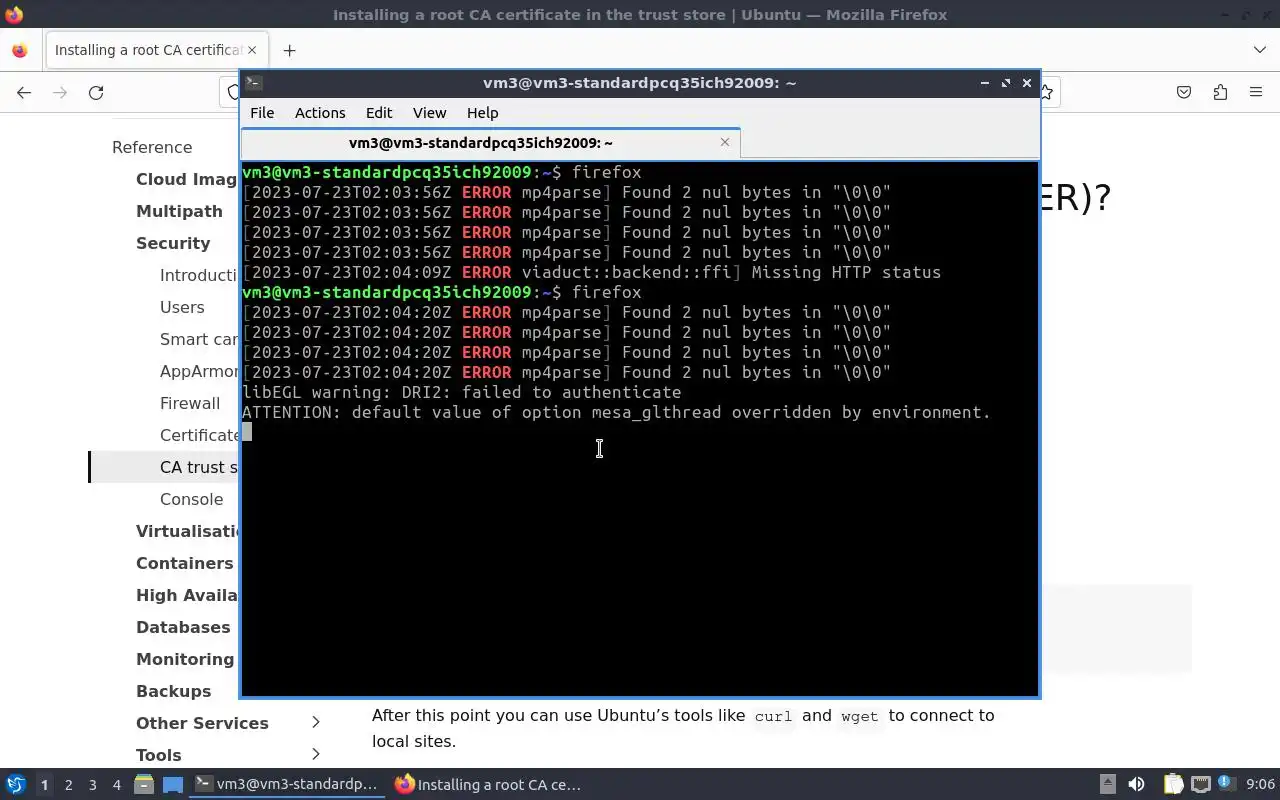Image resolution: width=1280 pixels, height=800 pixels.
Task: Select the vm3@vm3-standardpcq35ich92009 terminal tab
Action: click(490, 143)
